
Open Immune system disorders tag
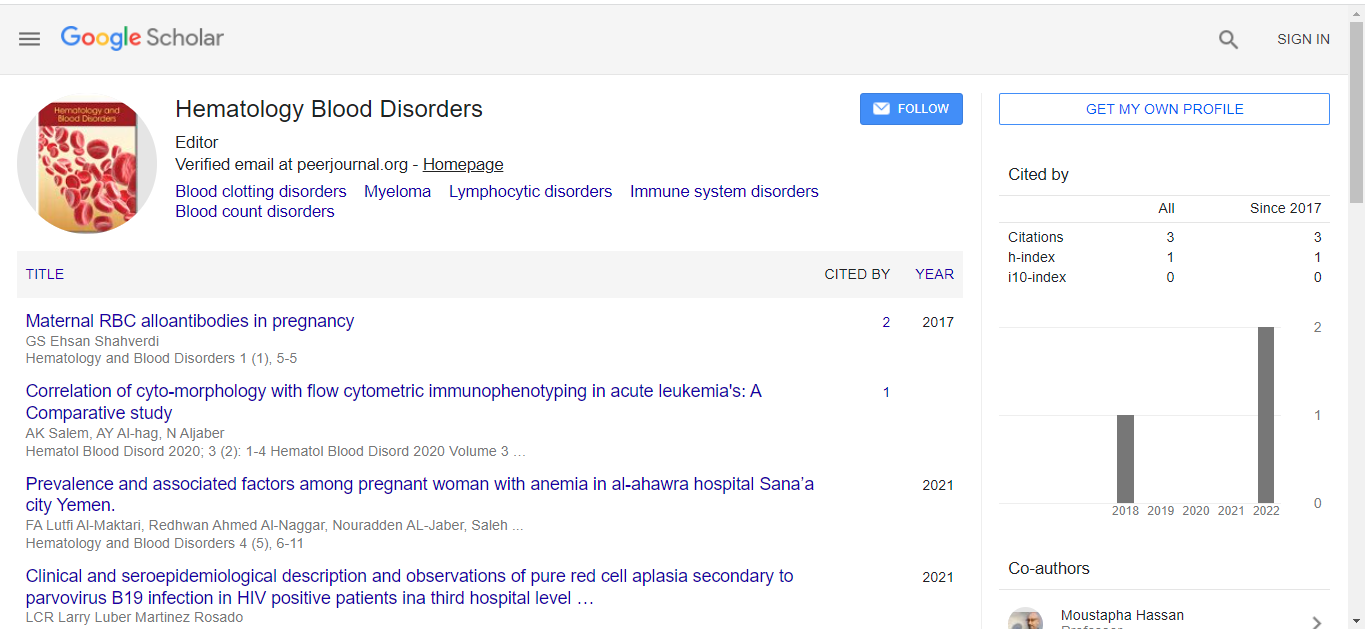(x=724, y=192)
